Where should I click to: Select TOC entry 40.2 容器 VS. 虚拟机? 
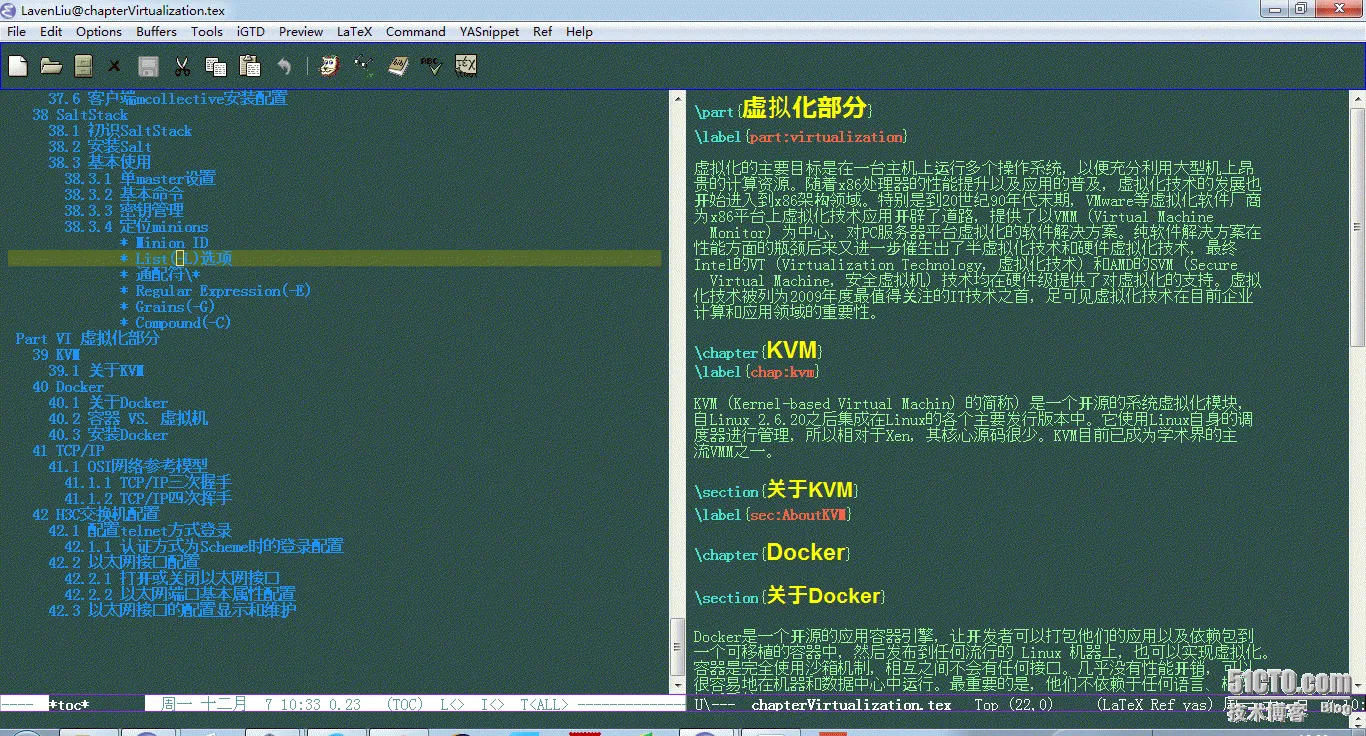128,419
